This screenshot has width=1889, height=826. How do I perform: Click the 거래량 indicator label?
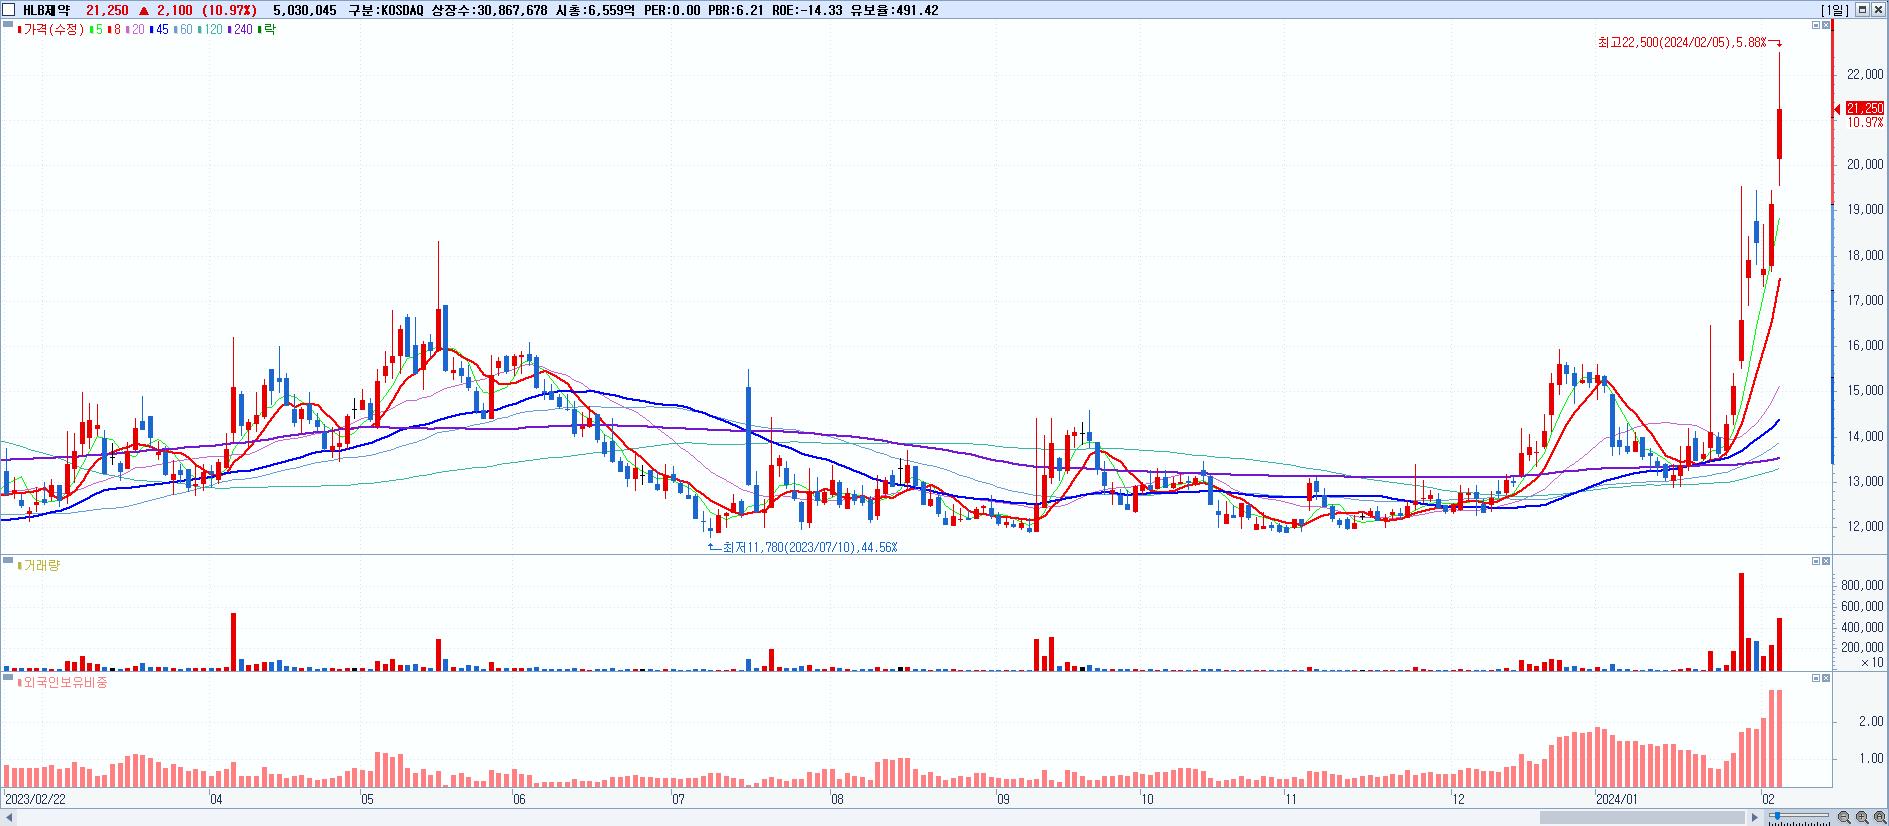[40, 566]
